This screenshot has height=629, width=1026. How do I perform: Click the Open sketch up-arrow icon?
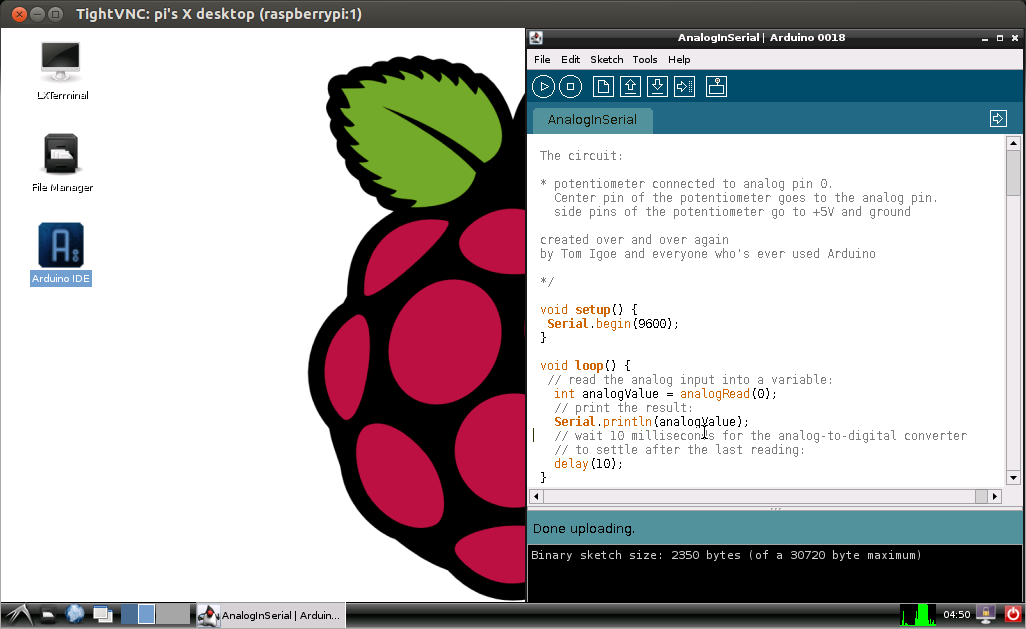[630, 87]
